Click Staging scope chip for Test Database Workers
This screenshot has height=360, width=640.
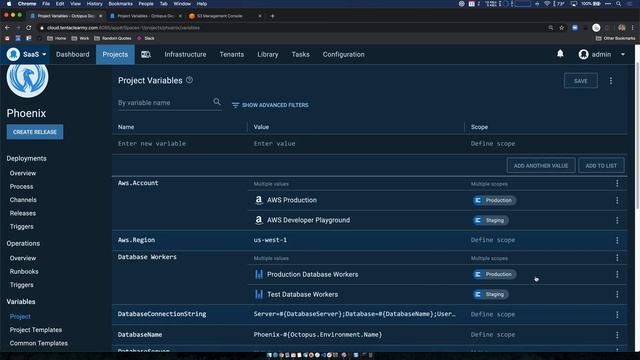490,294
